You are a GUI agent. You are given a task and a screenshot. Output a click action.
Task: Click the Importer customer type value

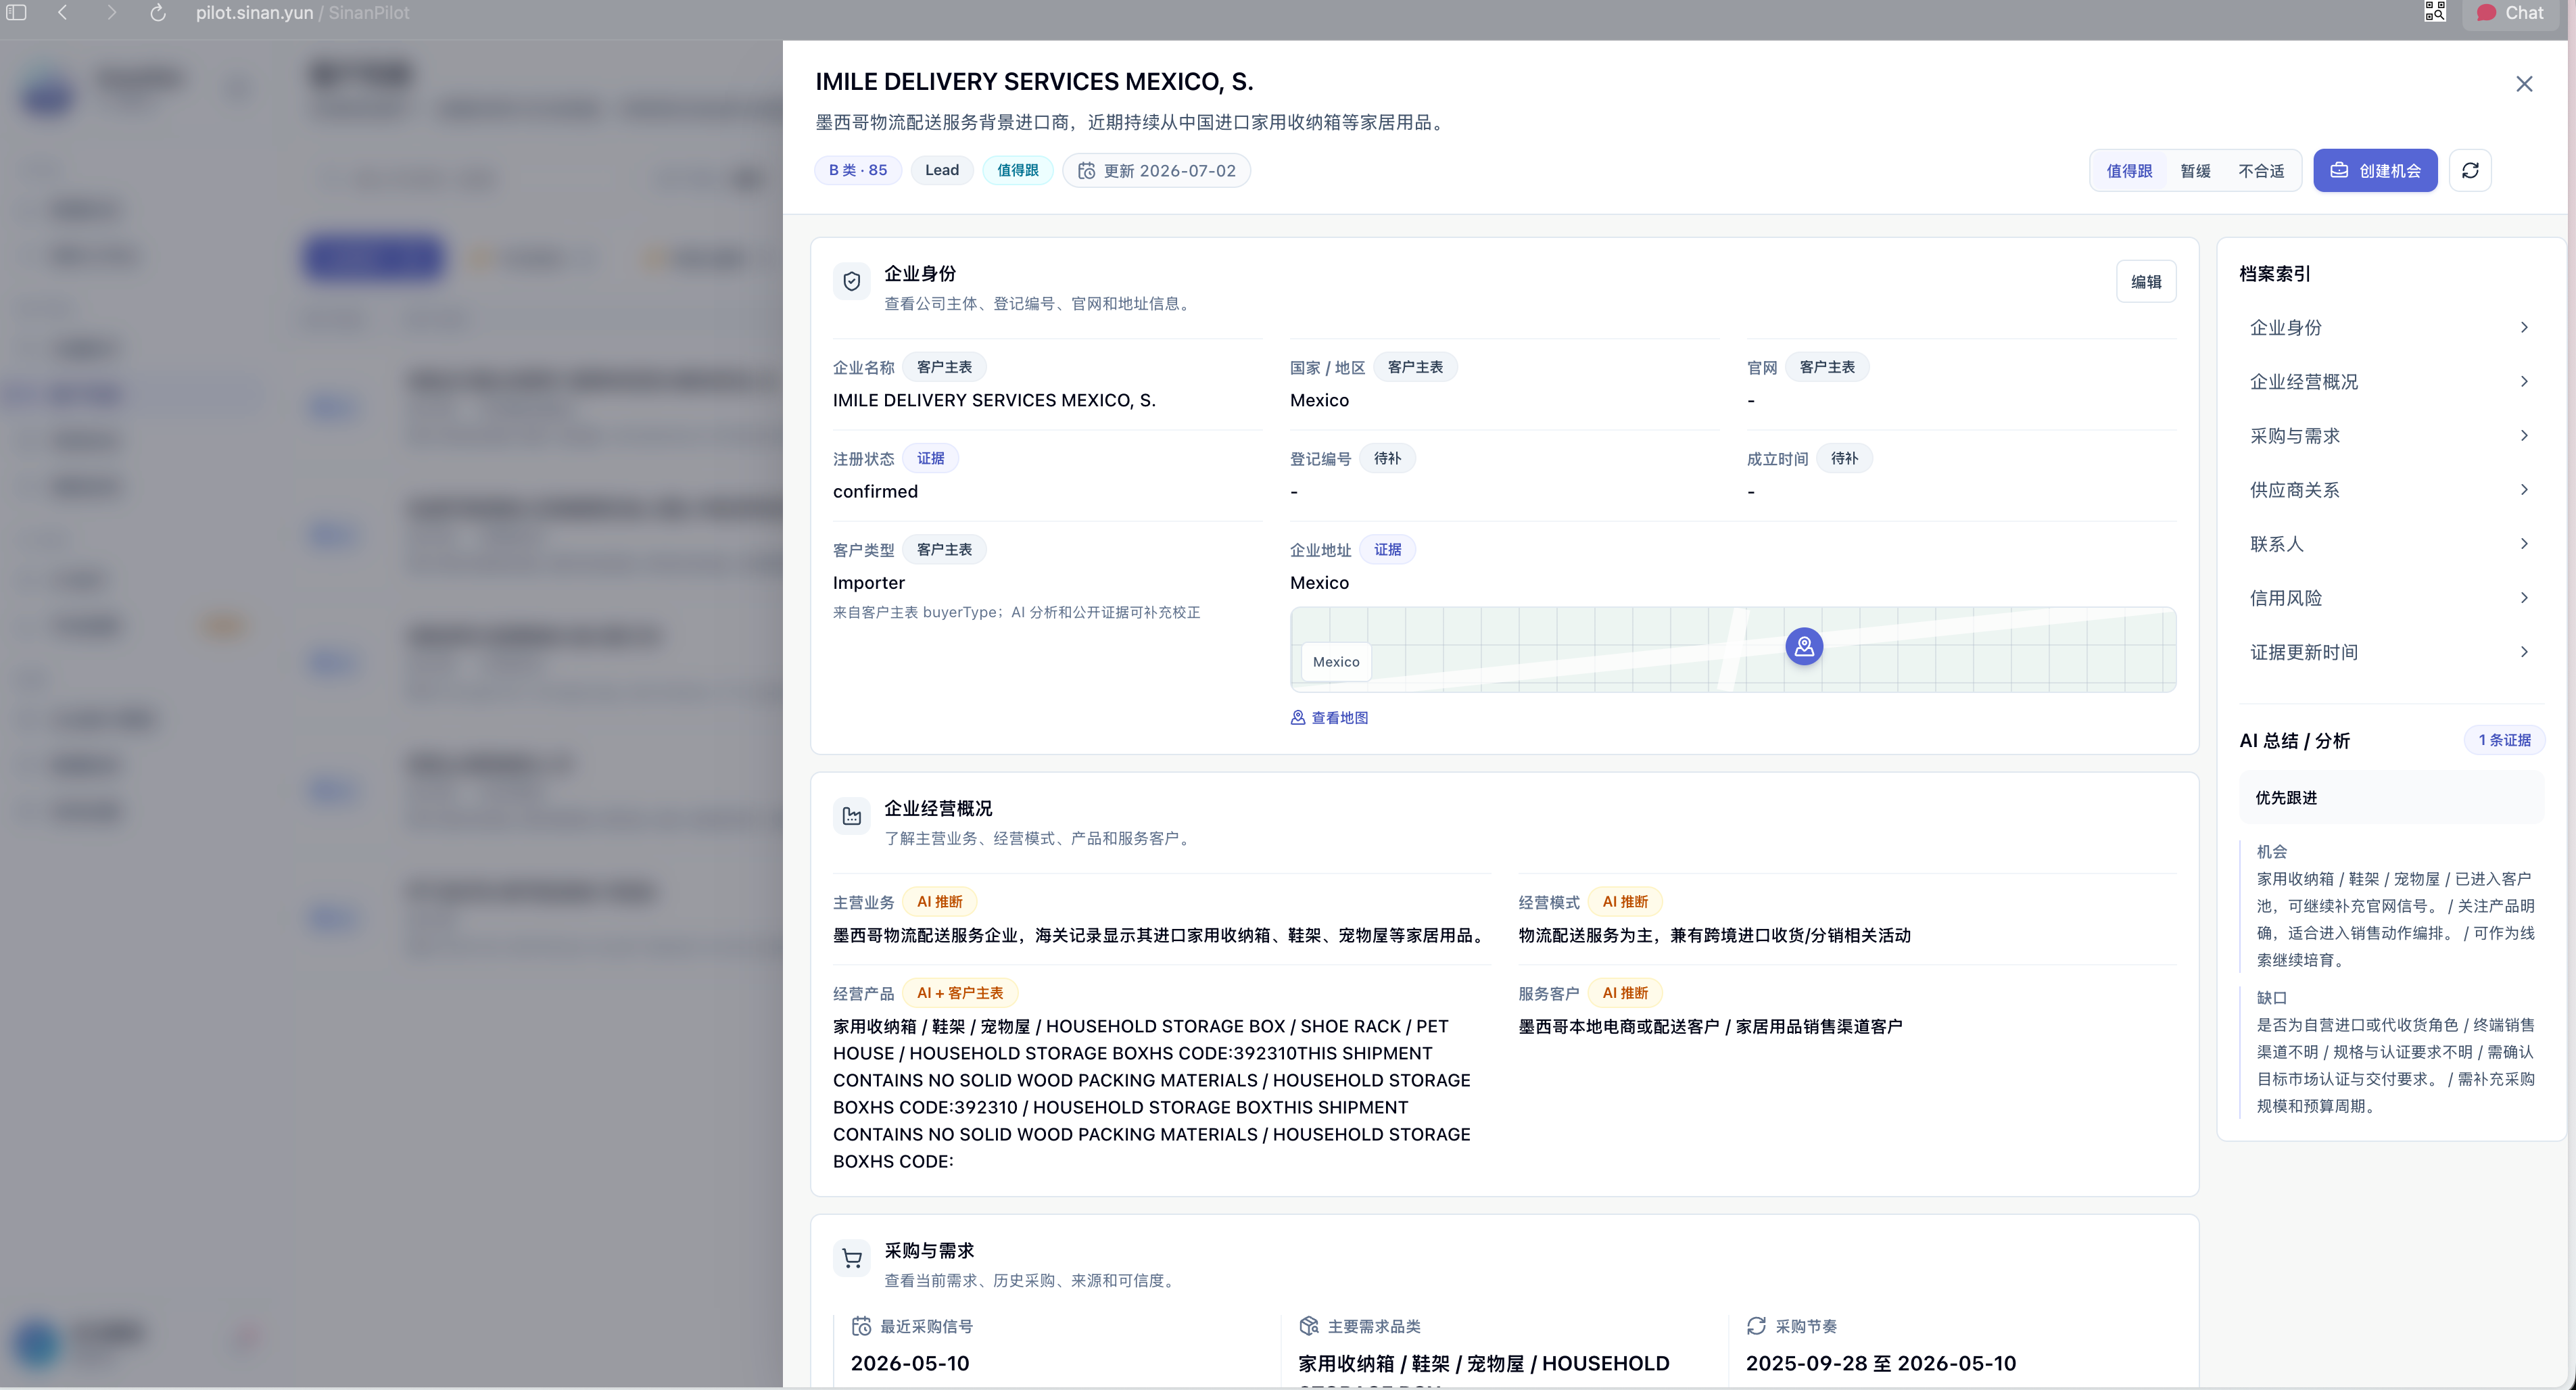pos(869,583)
